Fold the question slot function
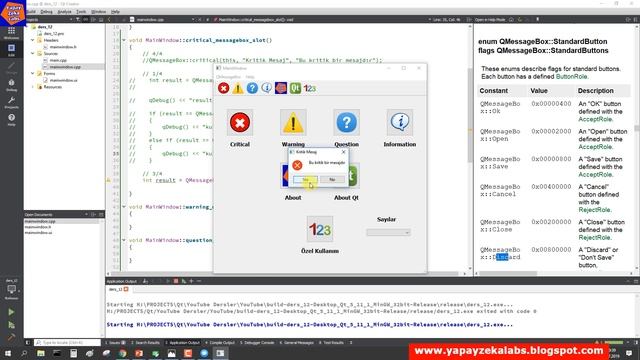 [x=124, y=240]
